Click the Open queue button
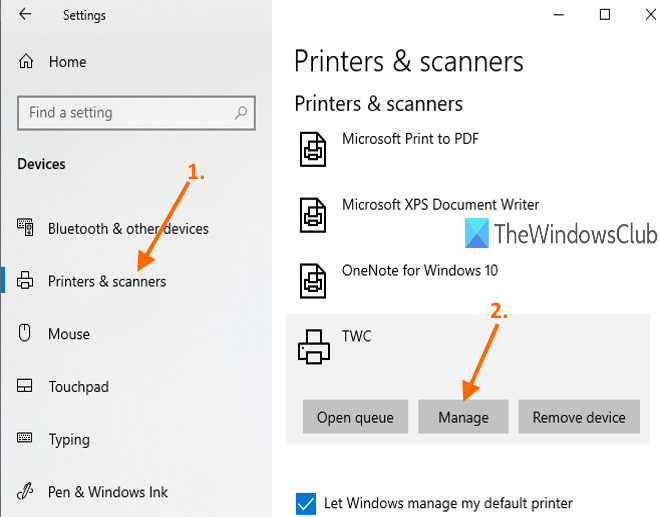 point(355,417)
